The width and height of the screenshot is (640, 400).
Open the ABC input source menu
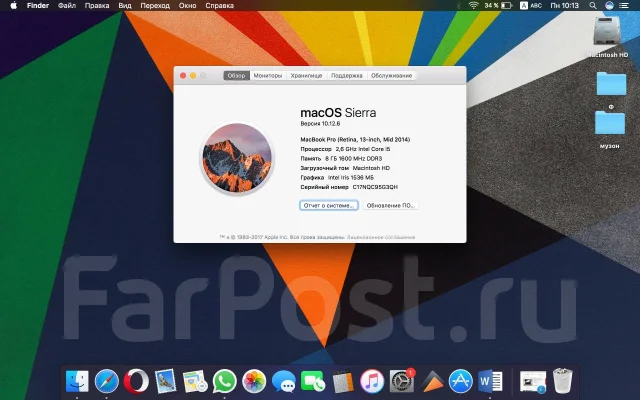[x=531, y=5]
